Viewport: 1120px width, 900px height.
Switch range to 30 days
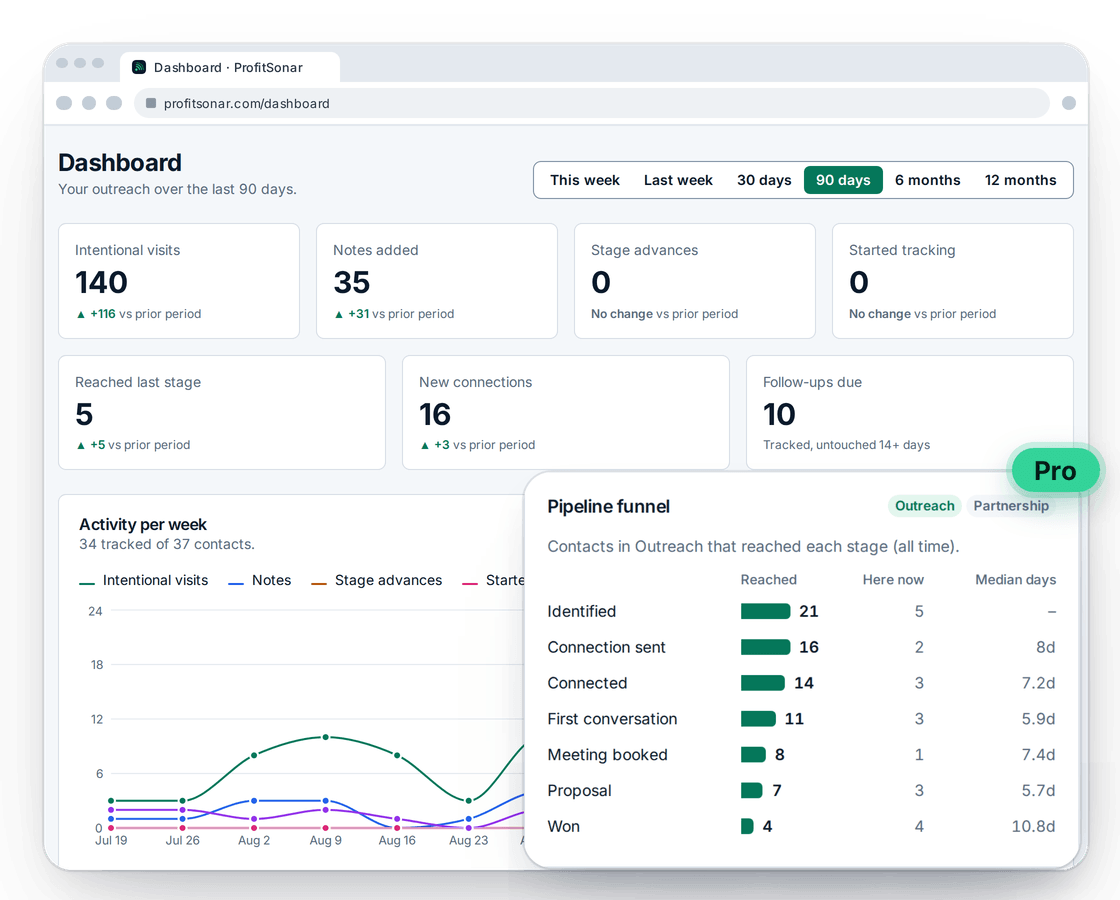pos(764,180)
